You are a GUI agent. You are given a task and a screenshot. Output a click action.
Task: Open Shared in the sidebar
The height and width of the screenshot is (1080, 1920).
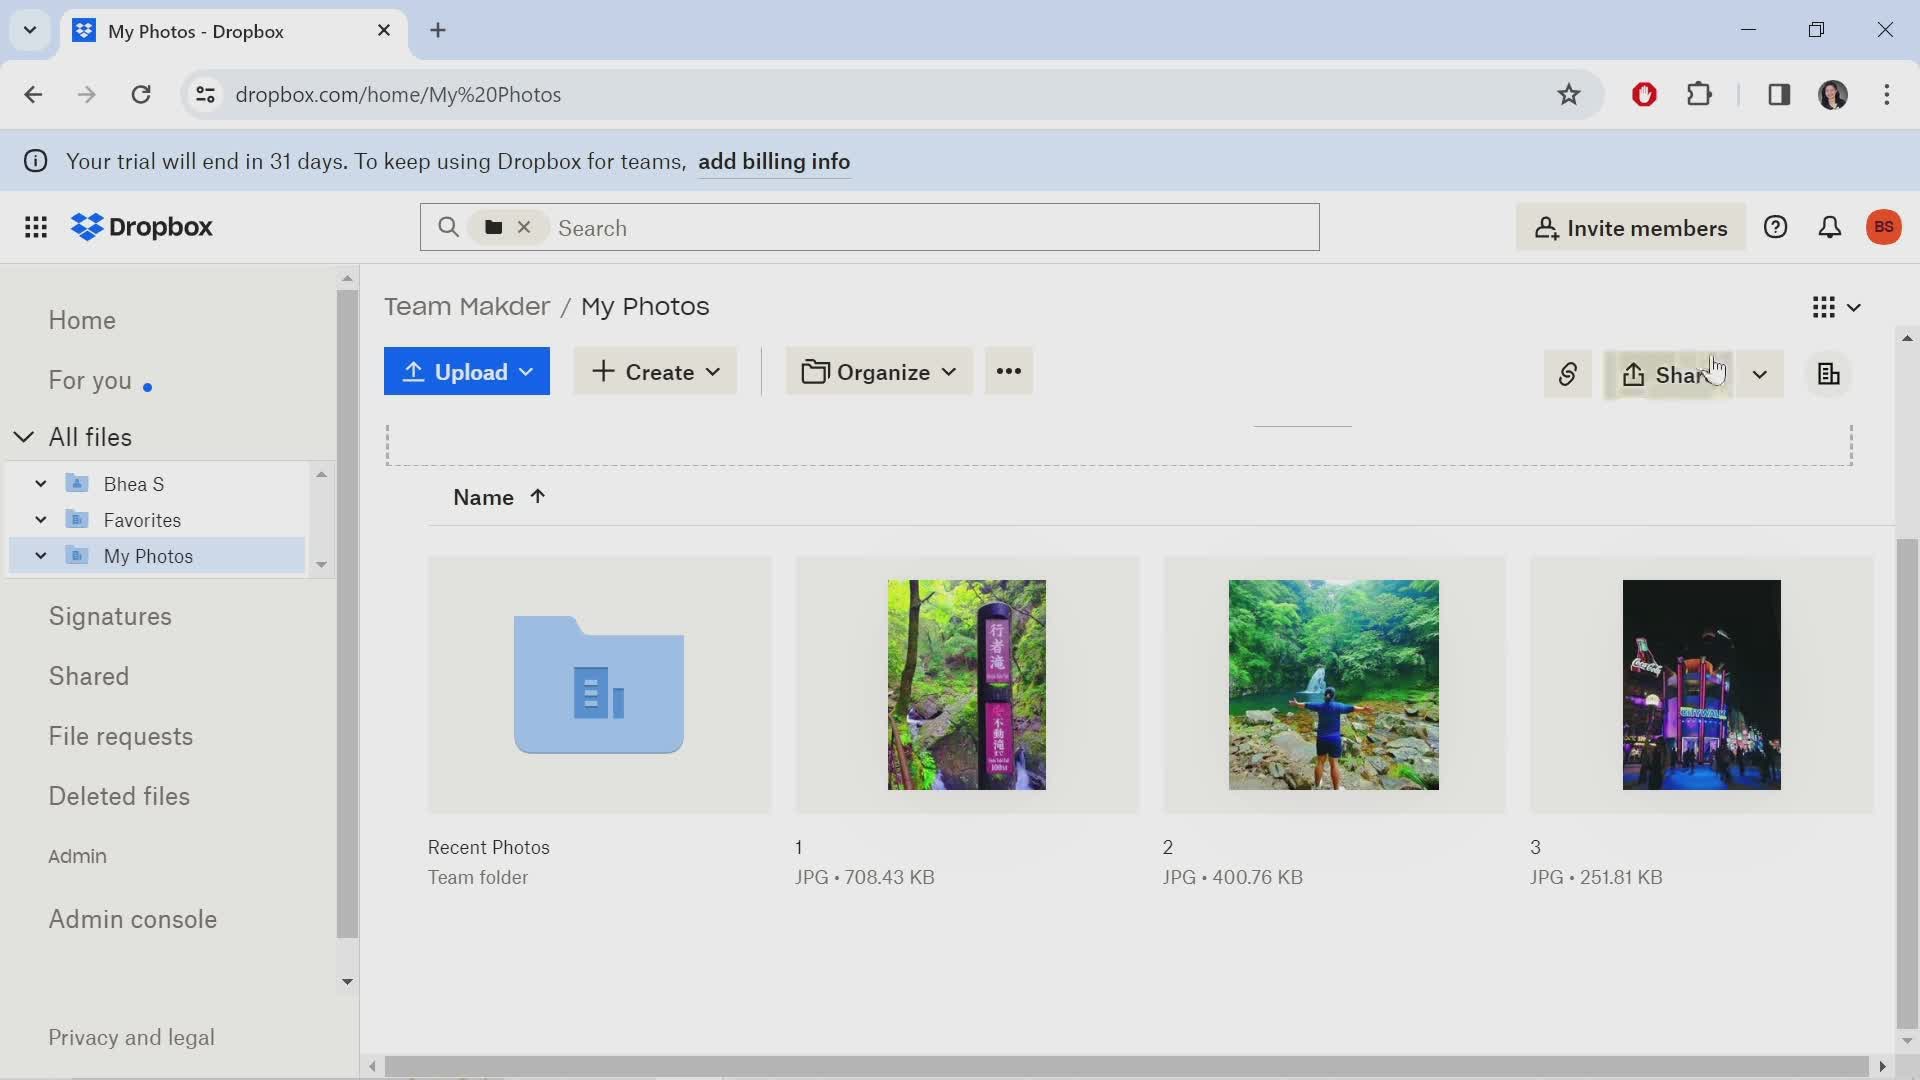point(89,677)
